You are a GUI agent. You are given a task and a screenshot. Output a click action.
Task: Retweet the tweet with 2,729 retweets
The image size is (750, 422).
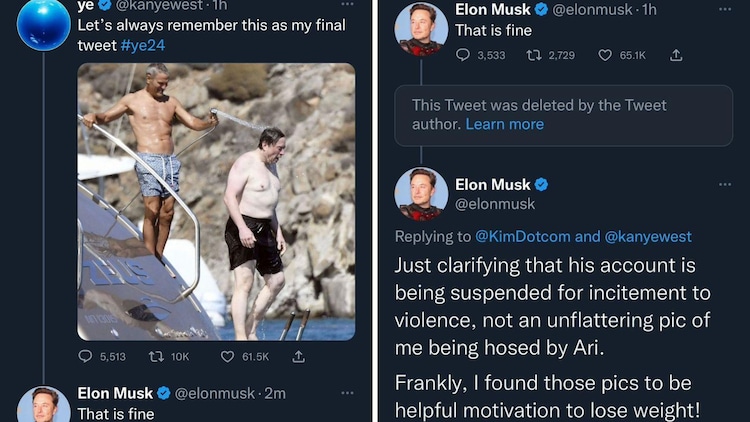[533, 55]
